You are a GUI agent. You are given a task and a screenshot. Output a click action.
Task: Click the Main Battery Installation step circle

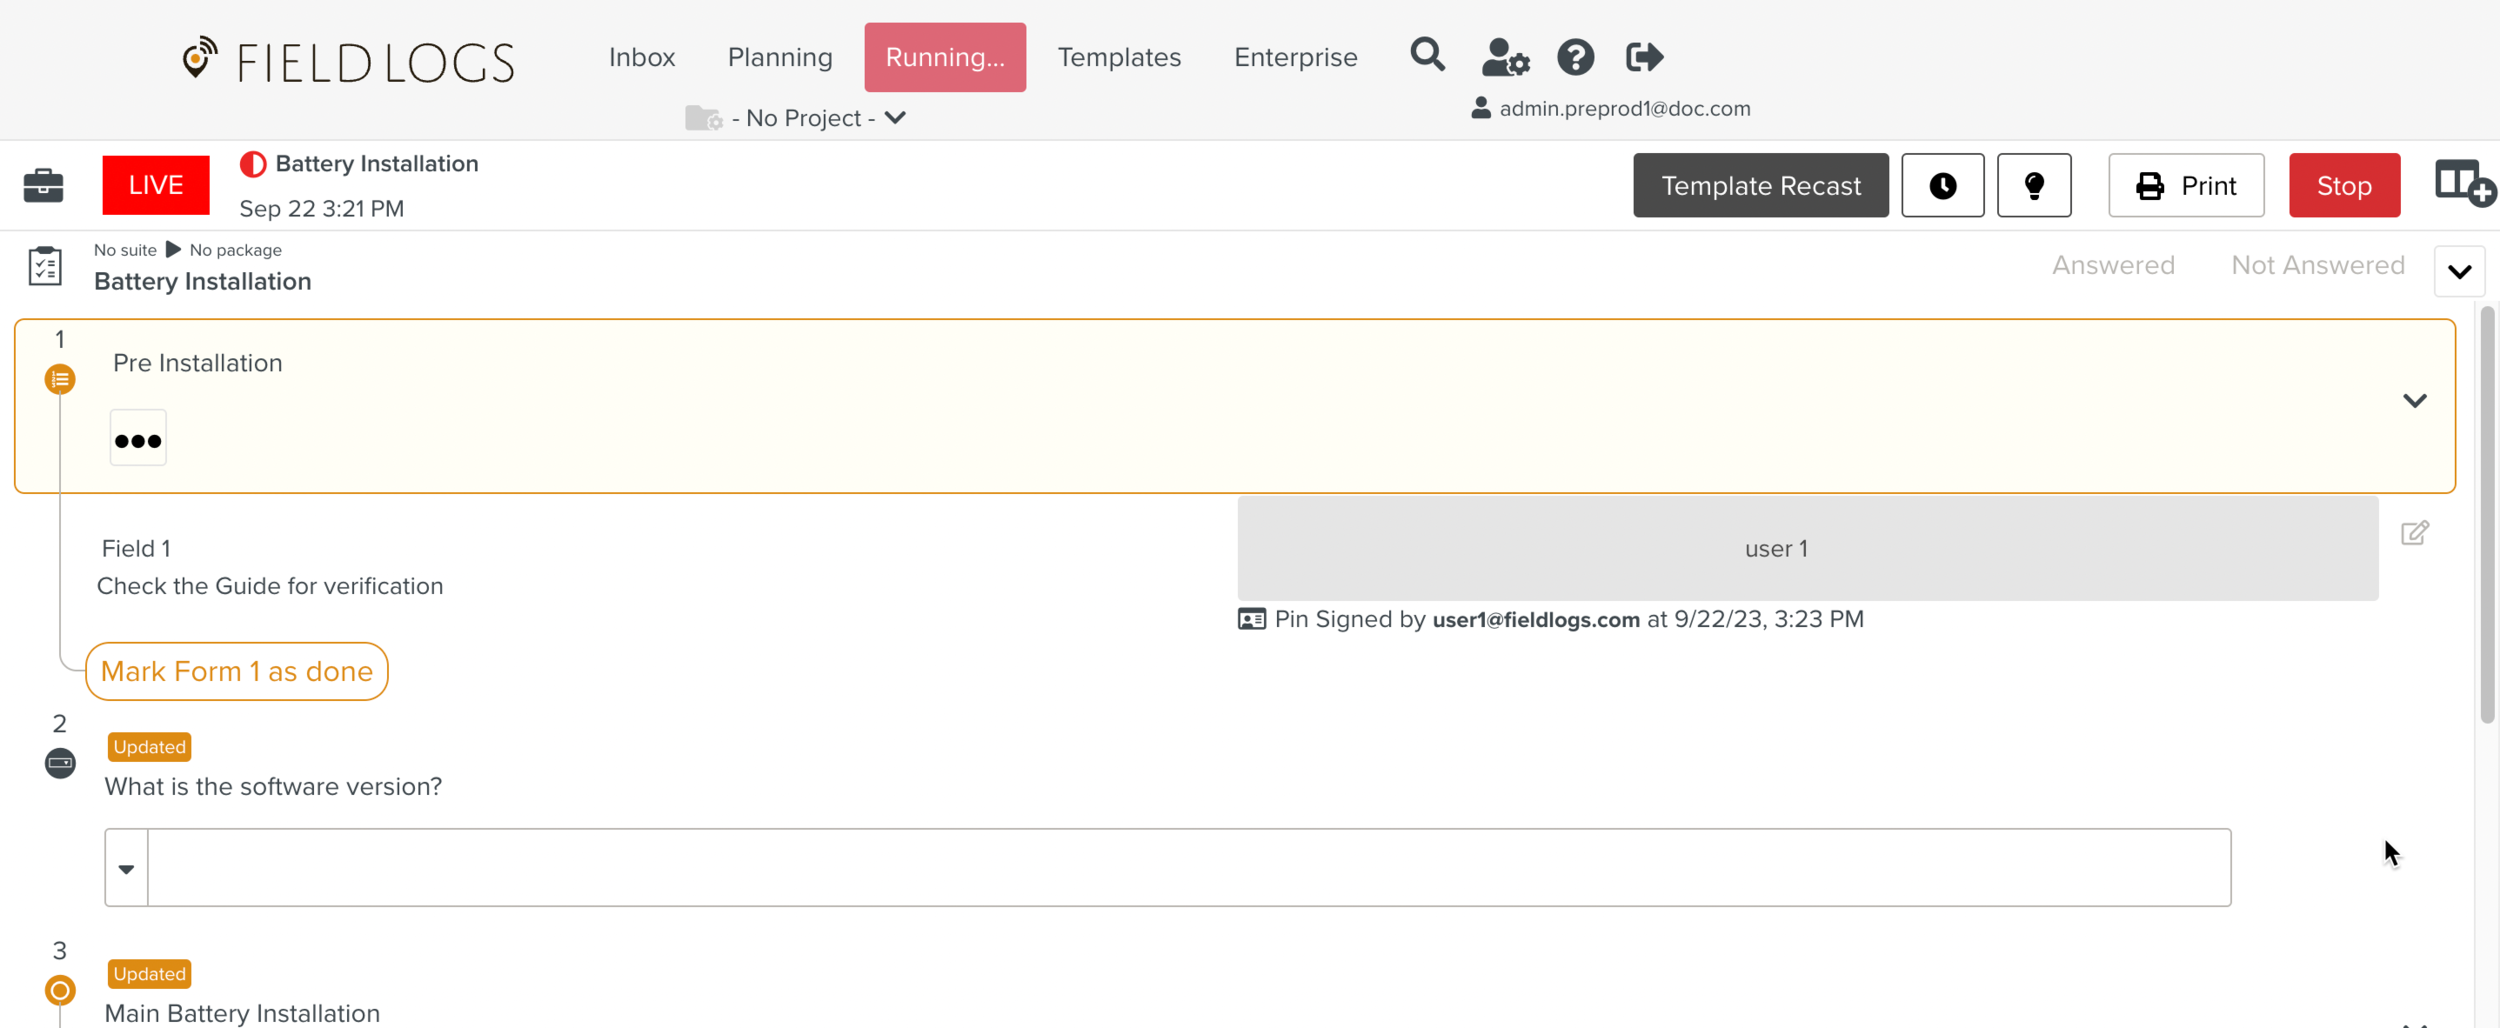(60, 990)
